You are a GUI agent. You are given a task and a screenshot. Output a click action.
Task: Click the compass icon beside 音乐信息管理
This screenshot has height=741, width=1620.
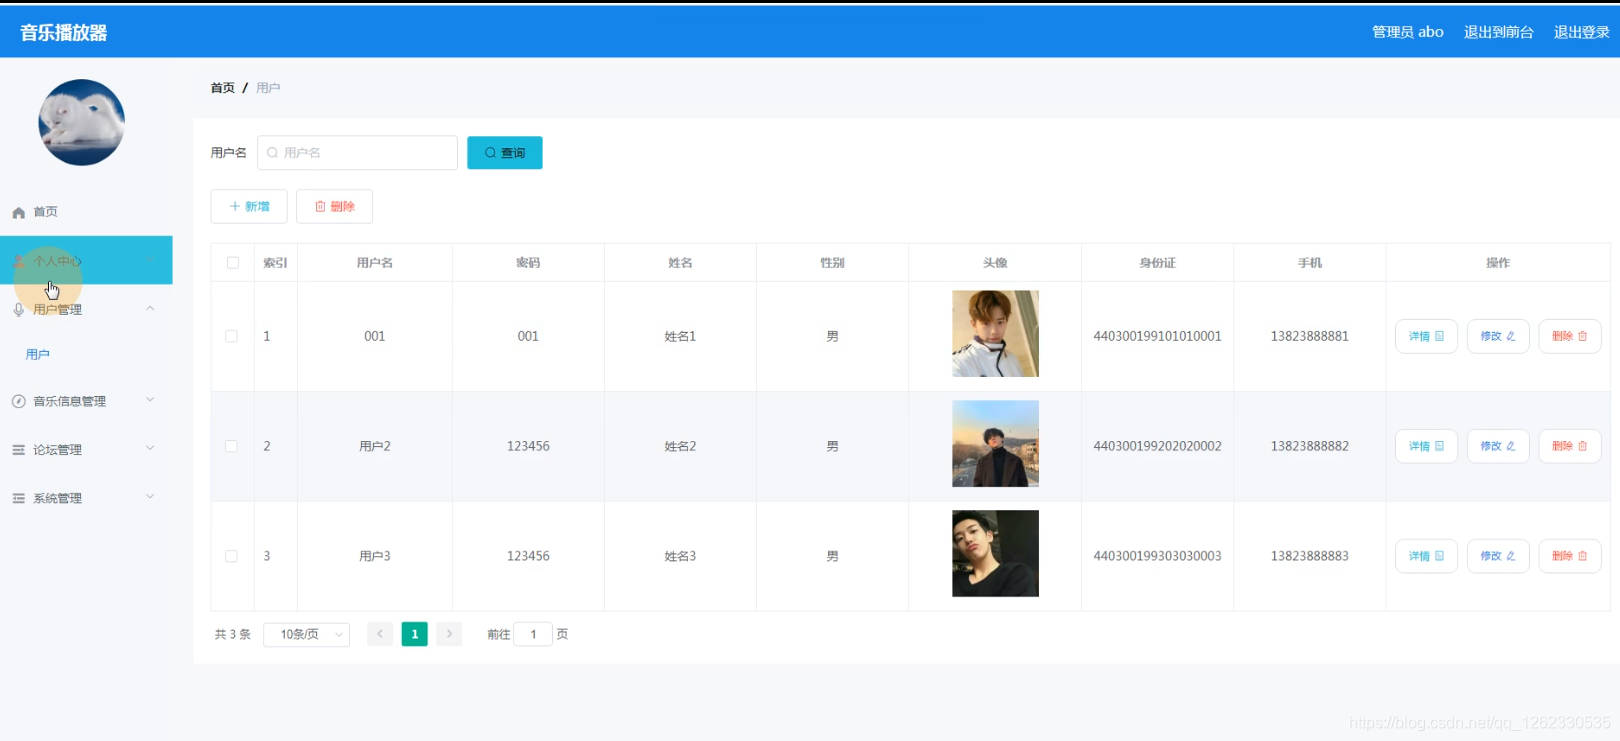18,401
